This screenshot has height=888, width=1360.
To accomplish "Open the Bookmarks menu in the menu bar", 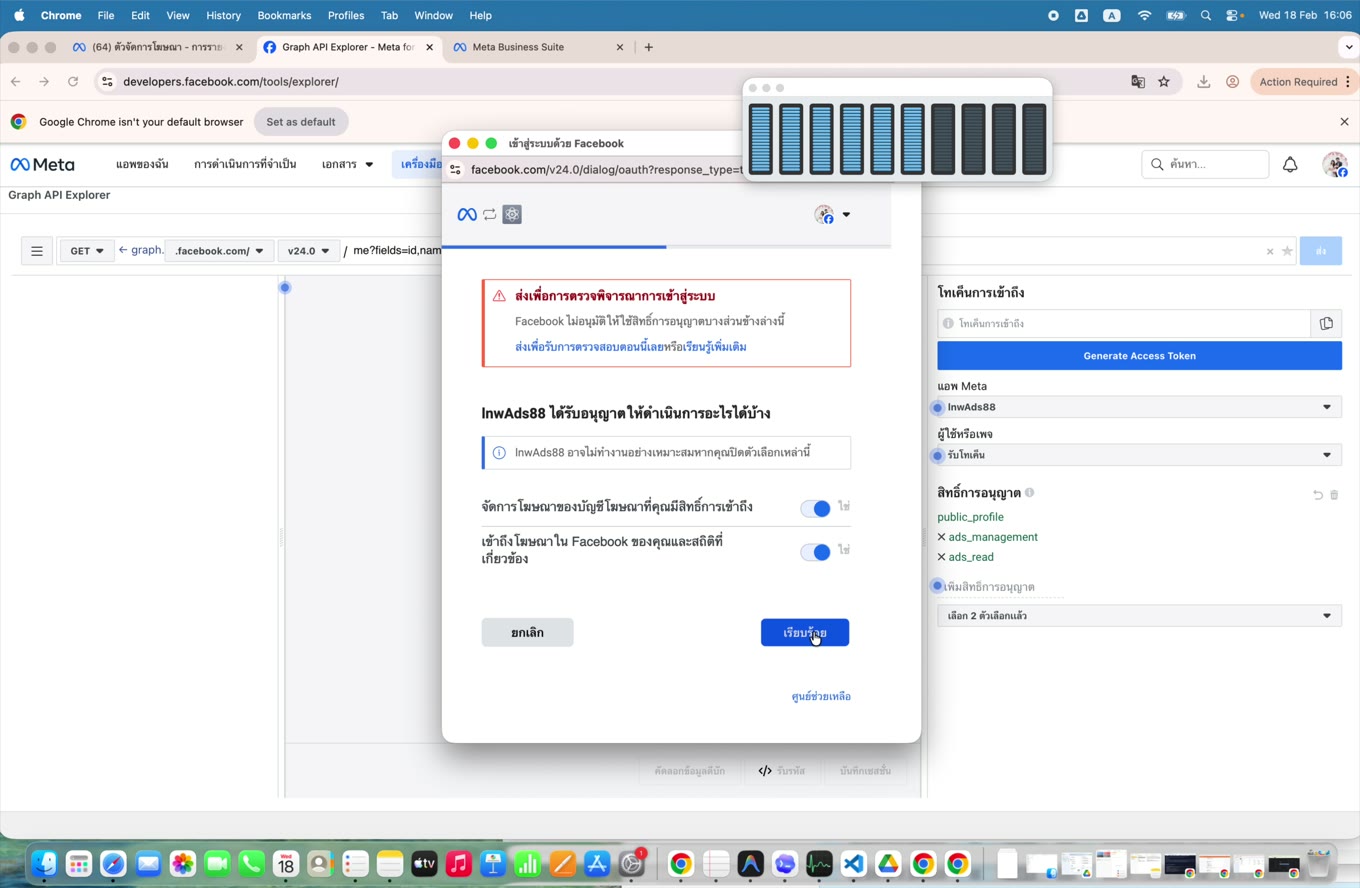I will 284,15.
